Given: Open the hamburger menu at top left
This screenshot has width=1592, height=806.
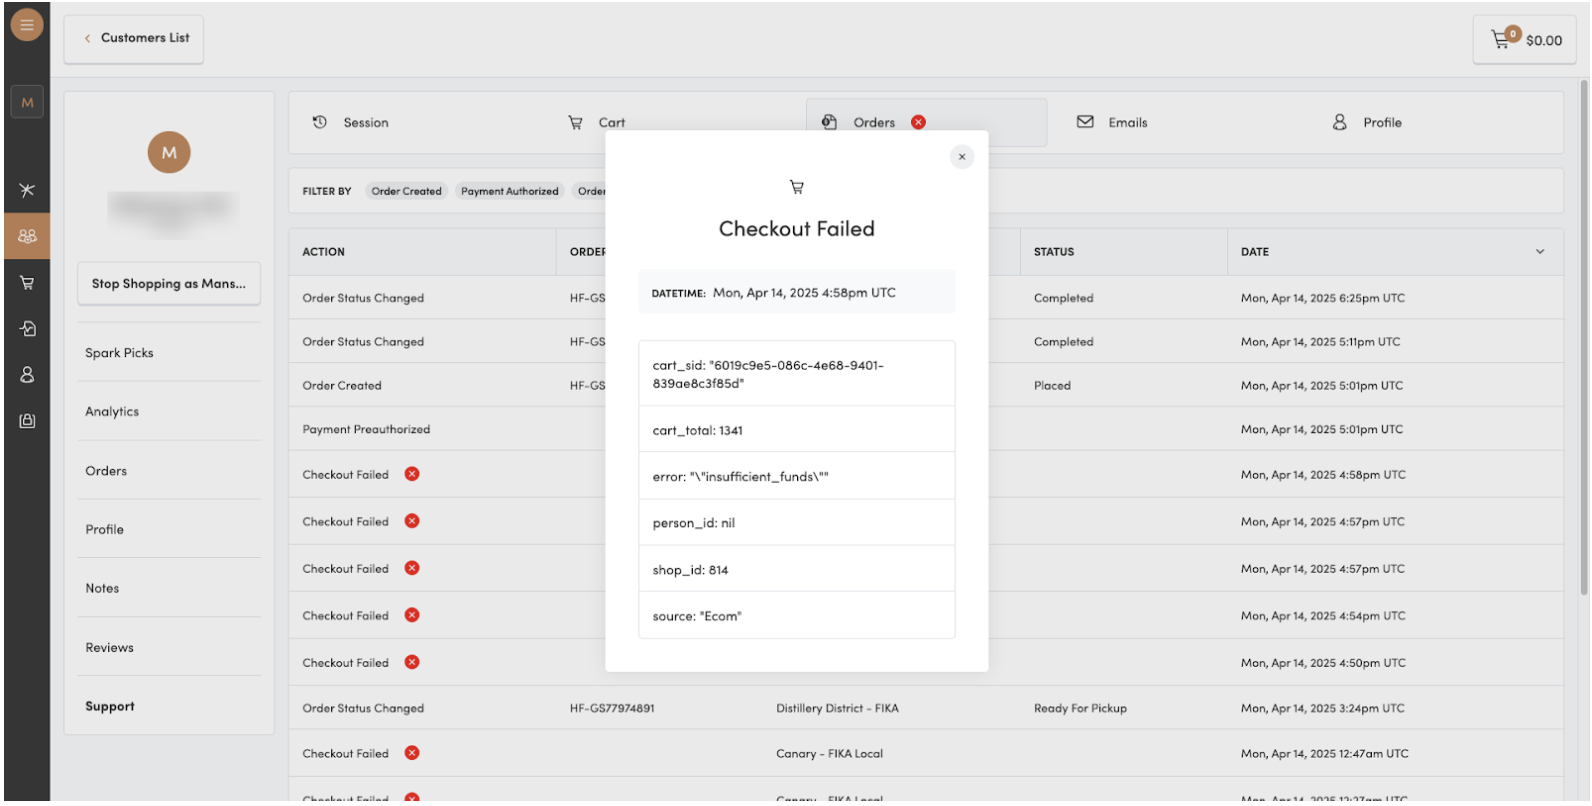Looking at the screenshot, I should point(27,25).
